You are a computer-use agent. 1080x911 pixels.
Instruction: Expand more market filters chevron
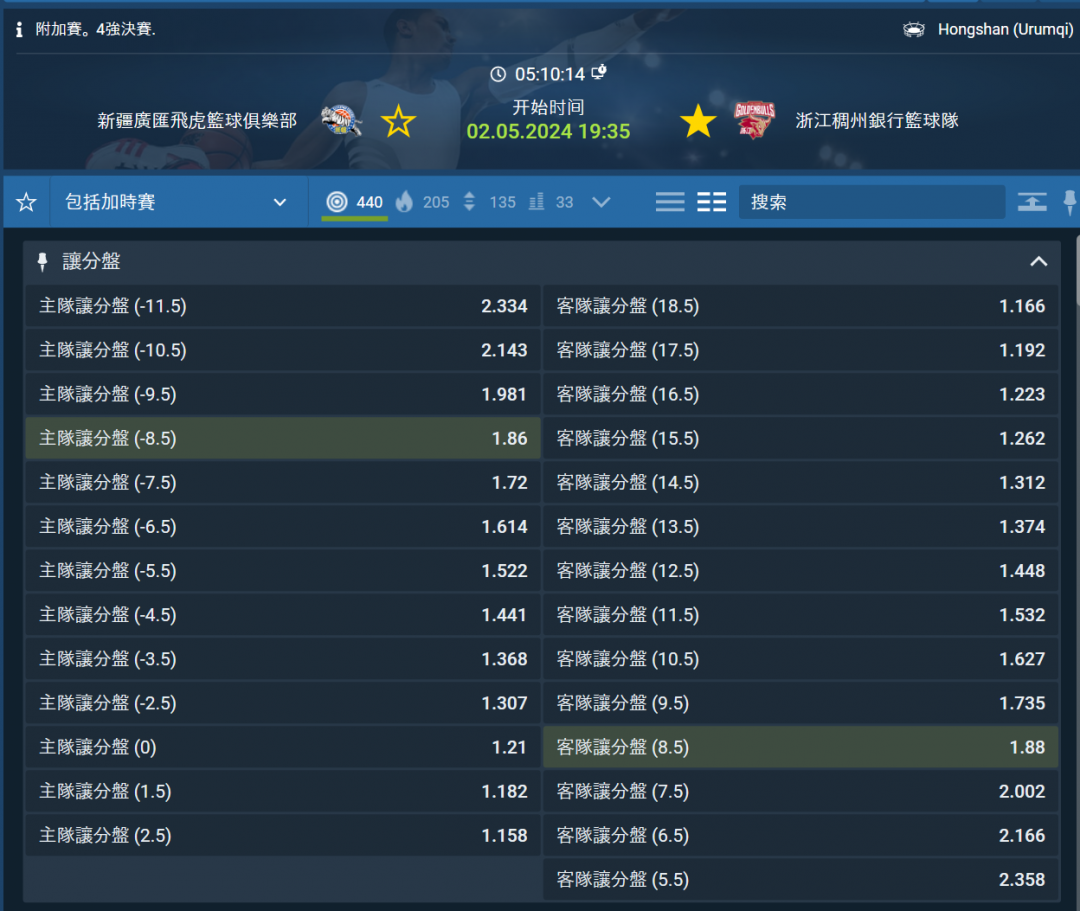[601, 202]
